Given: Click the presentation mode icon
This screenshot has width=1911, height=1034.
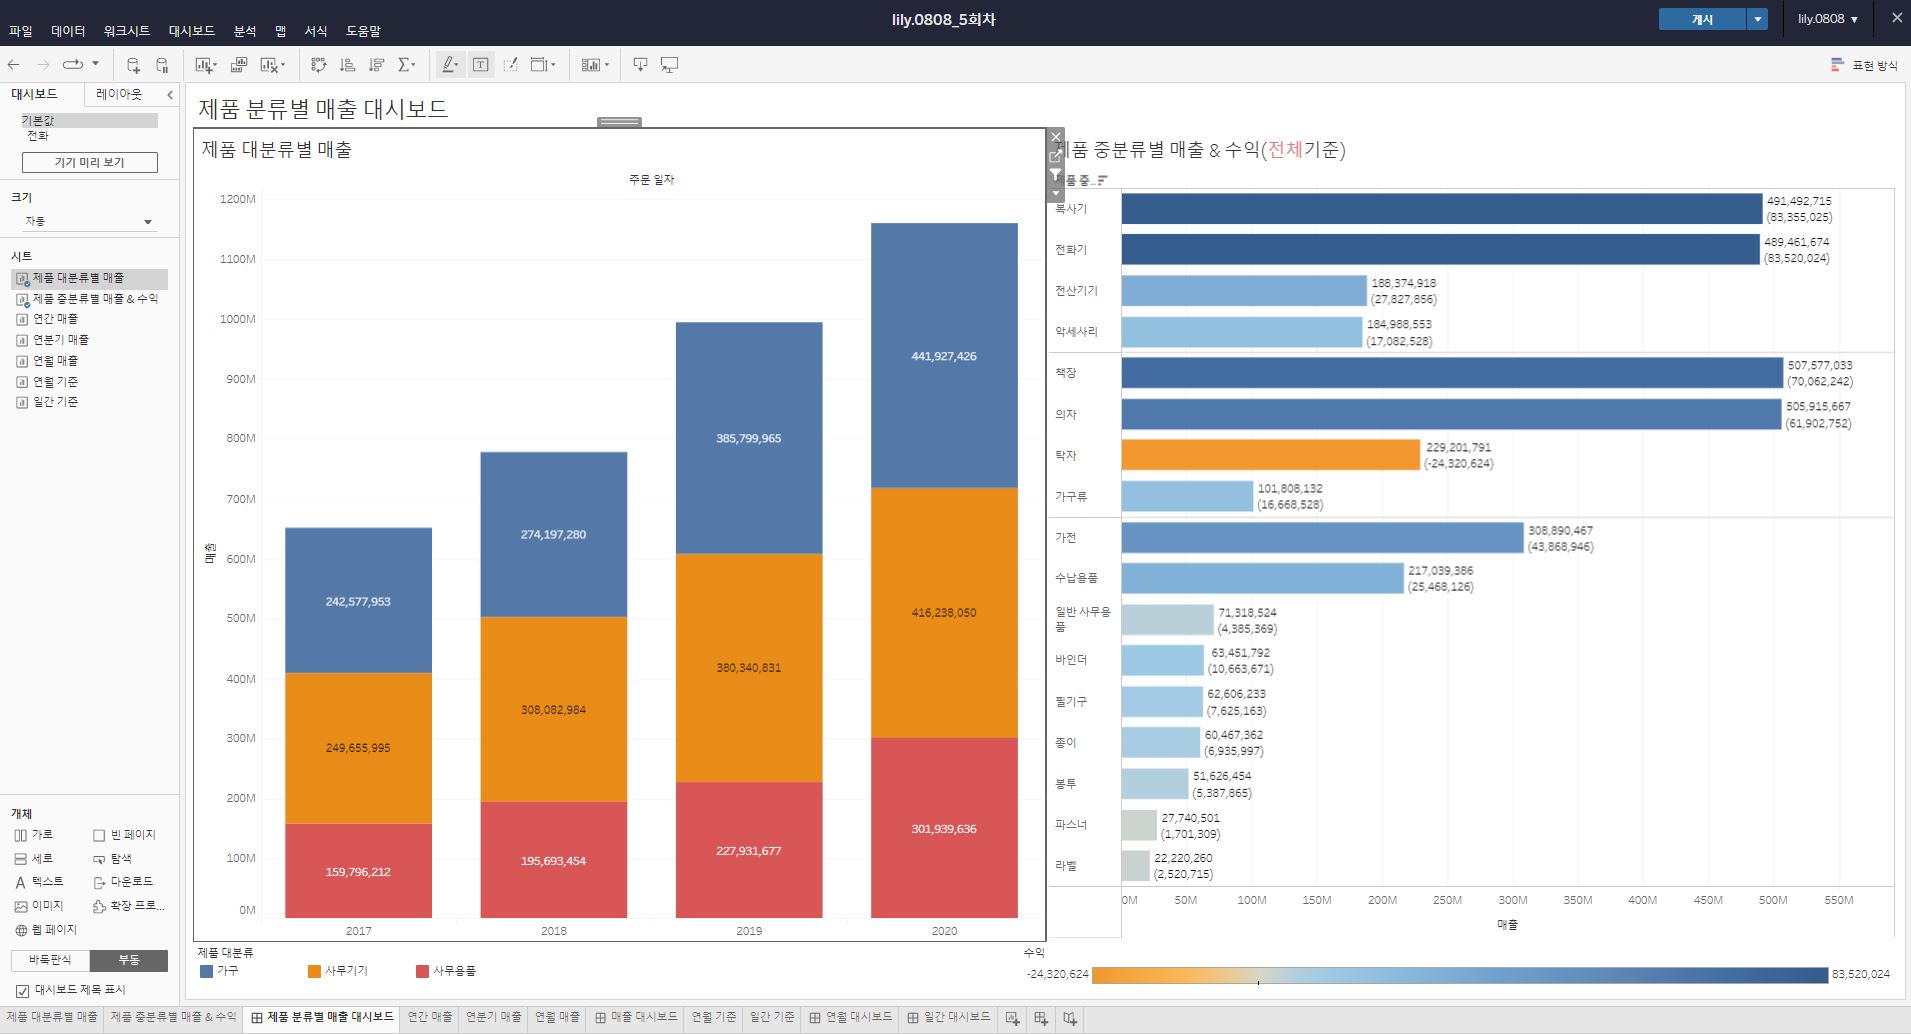Looking at the screenshot, I should coord(670,65).
